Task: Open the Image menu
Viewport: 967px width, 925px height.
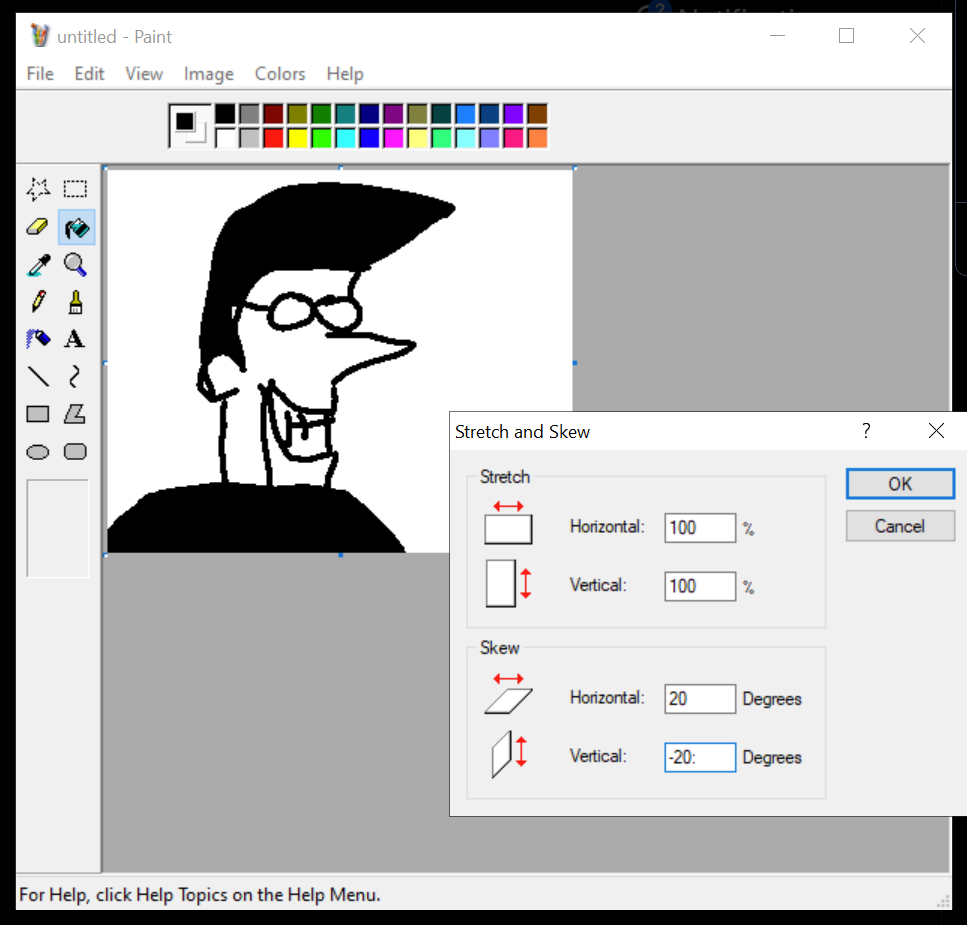Action: point(208,74)
